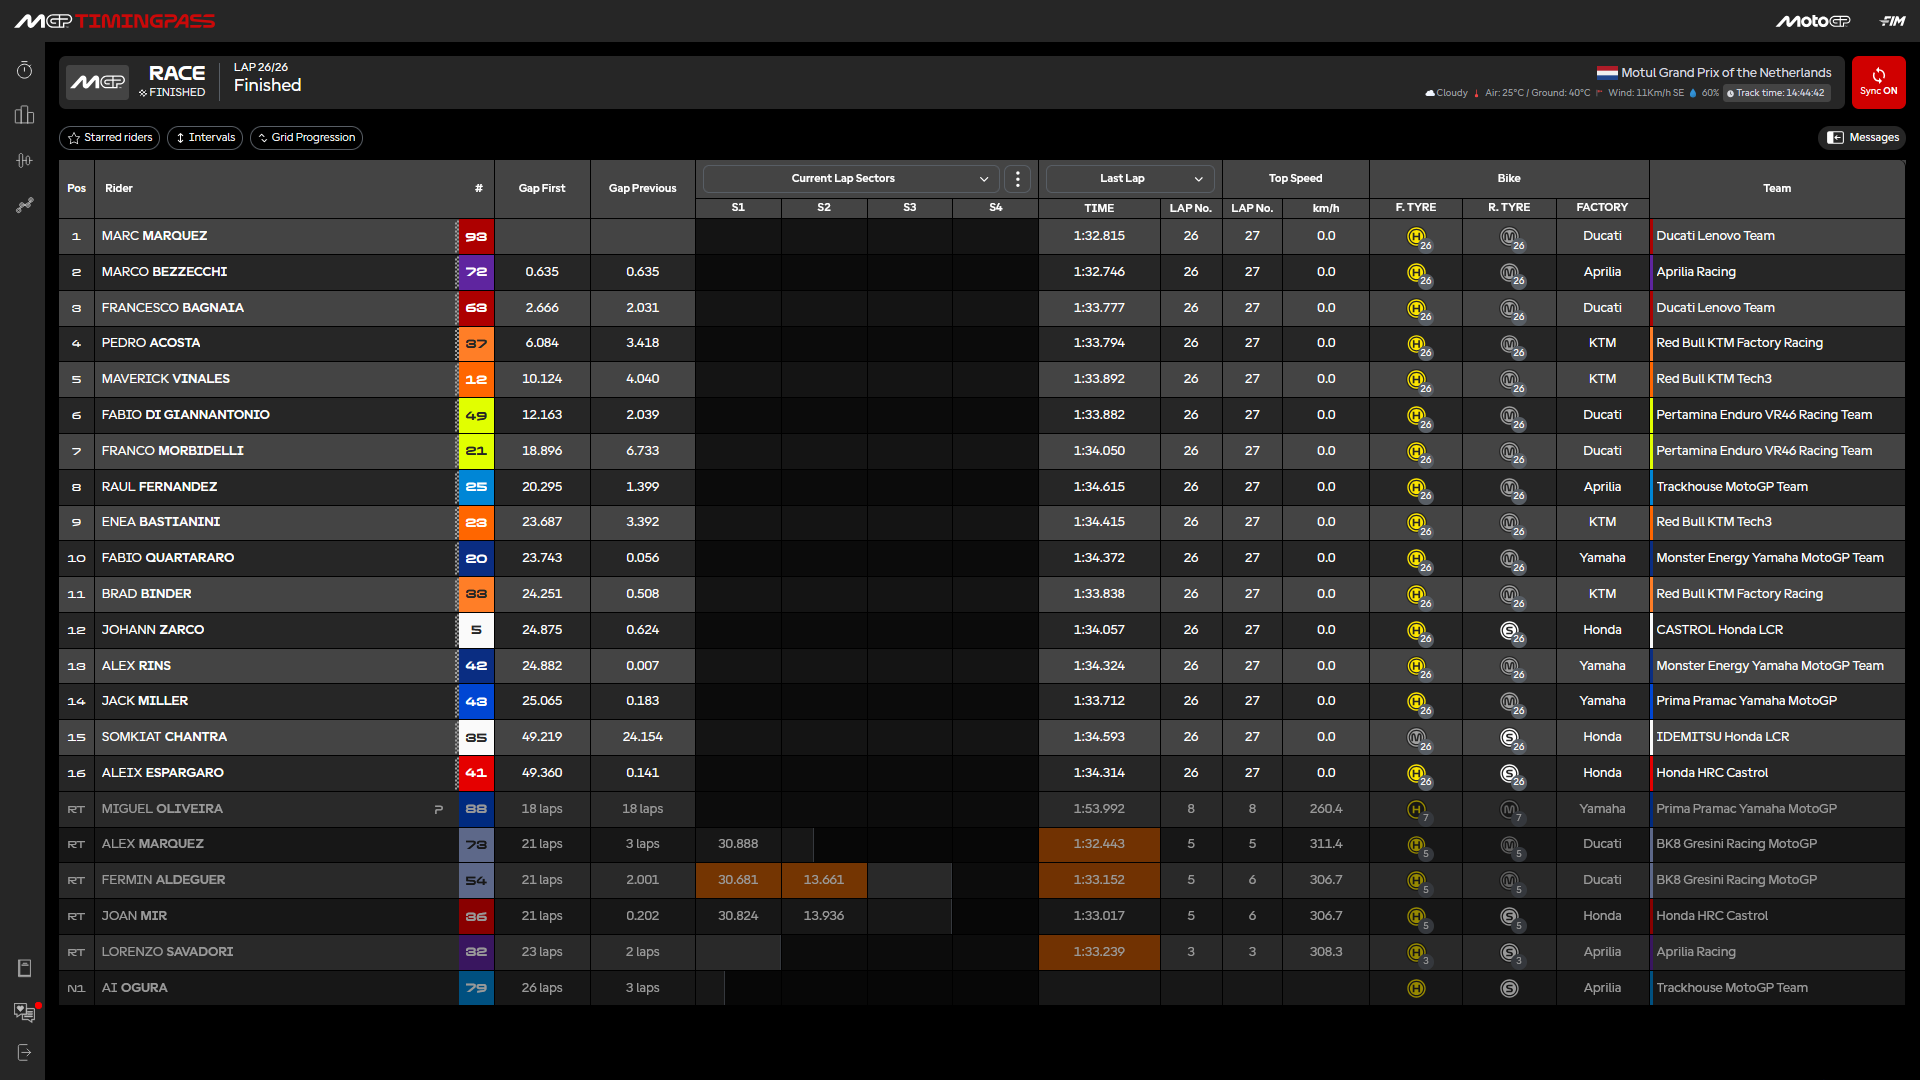Toggle Starred riders filter
This screenshot has width=1920, height=1080.
110,138
